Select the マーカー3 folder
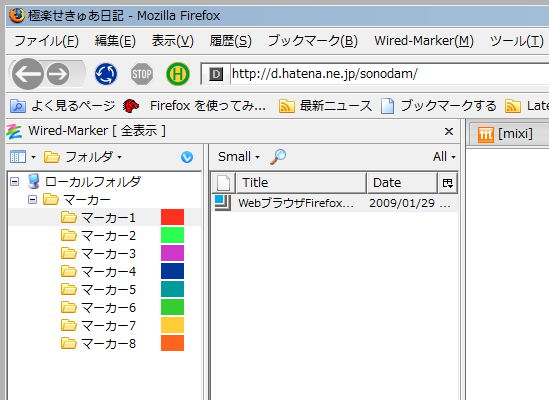Image resolution: width=549 pixels, height=400 pixels. (x=109, y=254)
